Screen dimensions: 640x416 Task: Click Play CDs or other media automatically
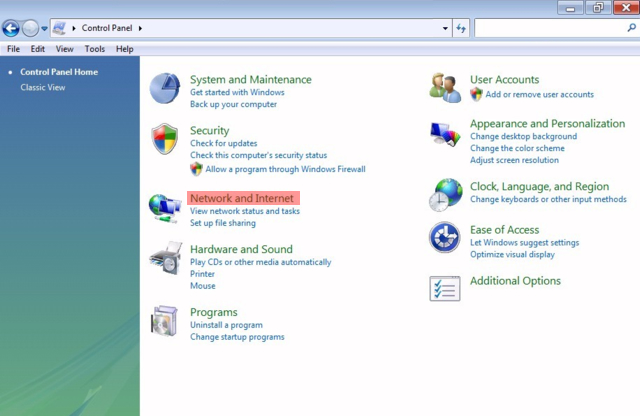(x=260, y=262)
